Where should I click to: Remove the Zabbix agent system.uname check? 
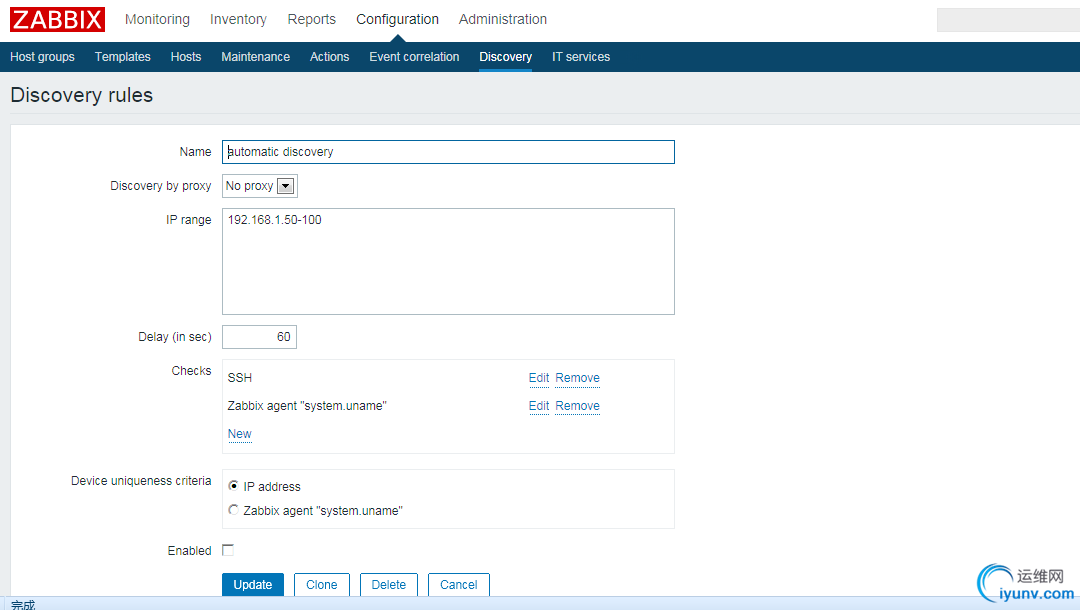(x=577, y=406)
